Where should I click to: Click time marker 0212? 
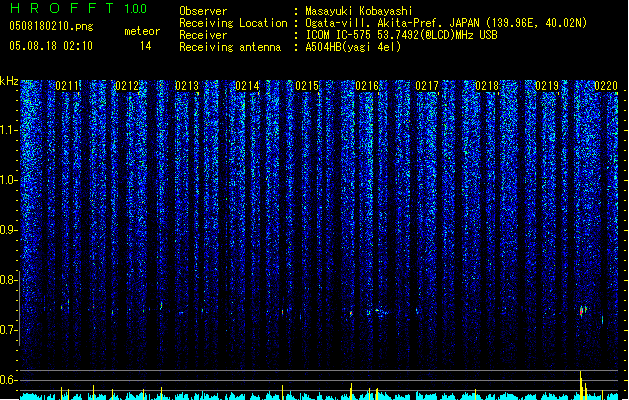127,86
